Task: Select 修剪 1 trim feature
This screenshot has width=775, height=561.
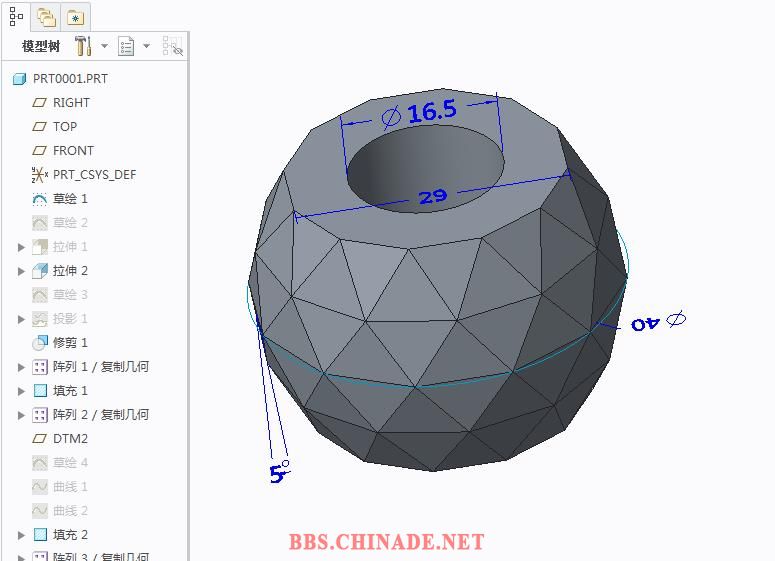Action: [70, 343]
